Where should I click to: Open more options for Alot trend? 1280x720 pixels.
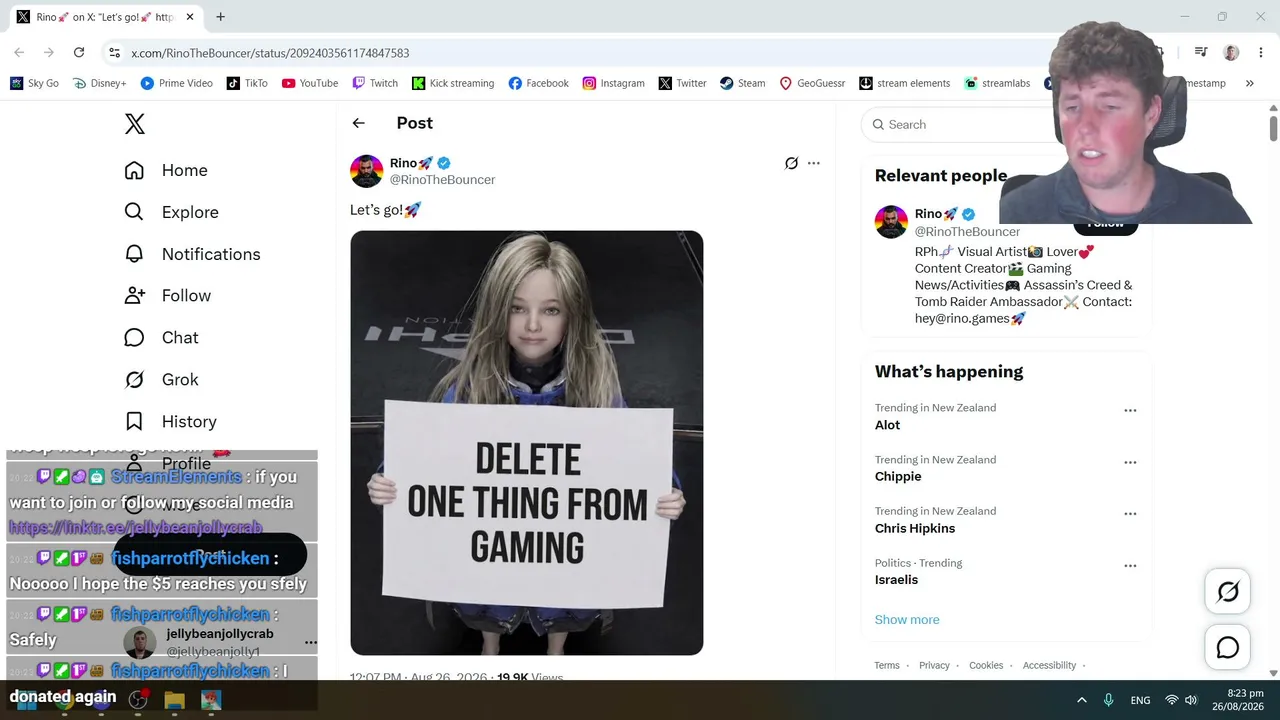point(1130,411)
